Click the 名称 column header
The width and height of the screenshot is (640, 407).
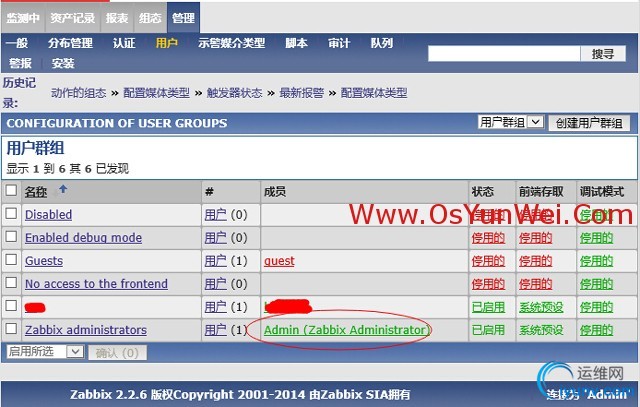pyautogui.click(x=36, y=191)
